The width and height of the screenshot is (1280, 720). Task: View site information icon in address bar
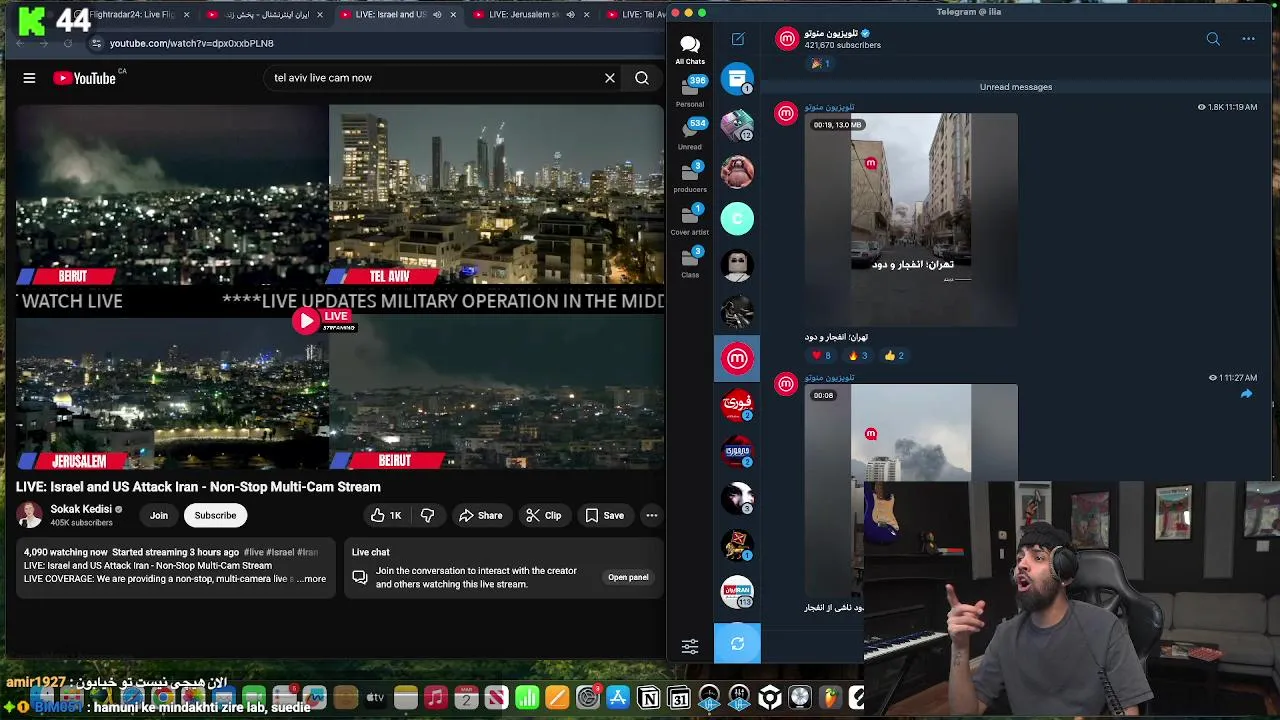[96, 43]
